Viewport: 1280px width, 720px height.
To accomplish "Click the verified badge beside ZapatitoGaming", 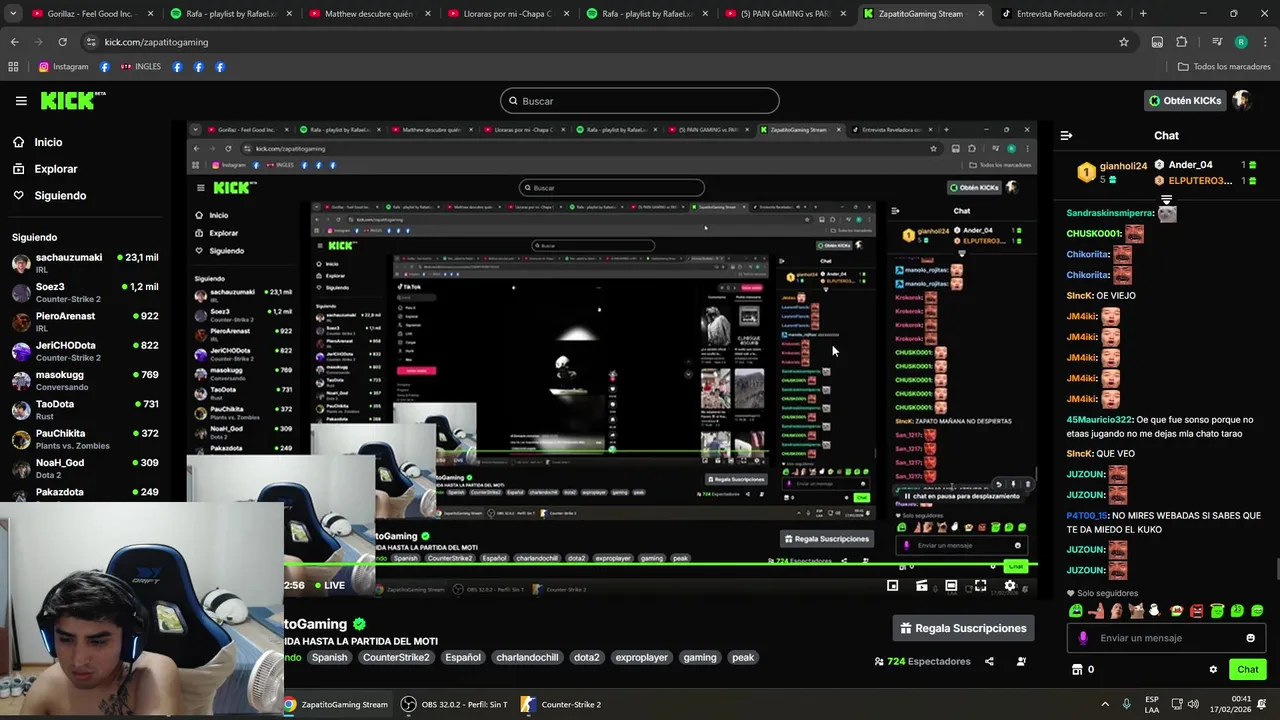I will (359, 624).
